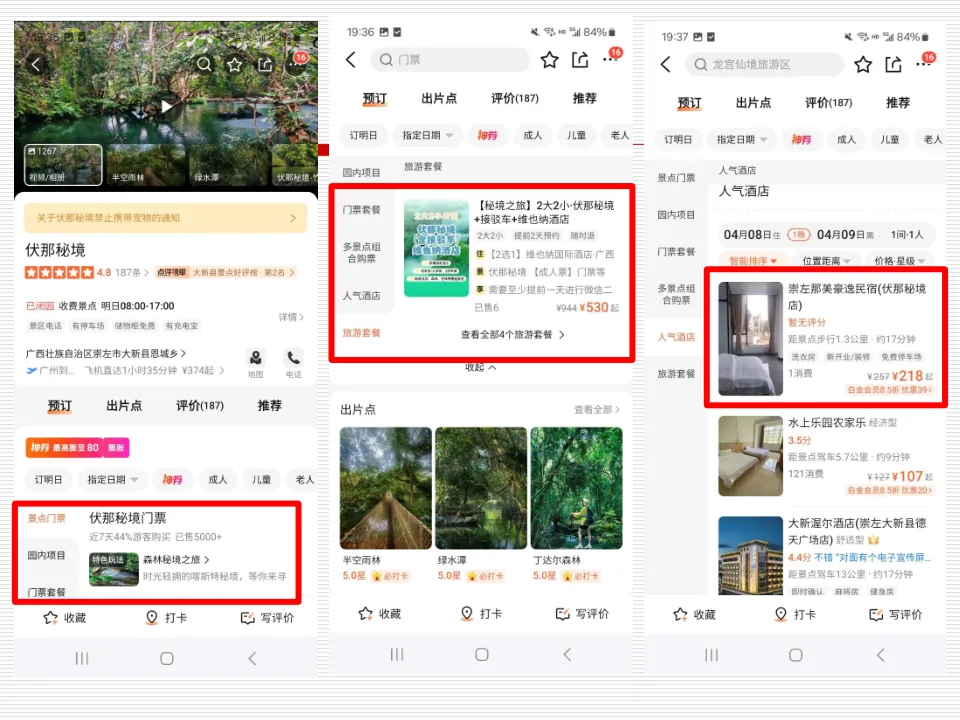Viewport: 960px width, 720px height.
Task: Star the 龙宫仙境旅游区 page
Action: 862,64
